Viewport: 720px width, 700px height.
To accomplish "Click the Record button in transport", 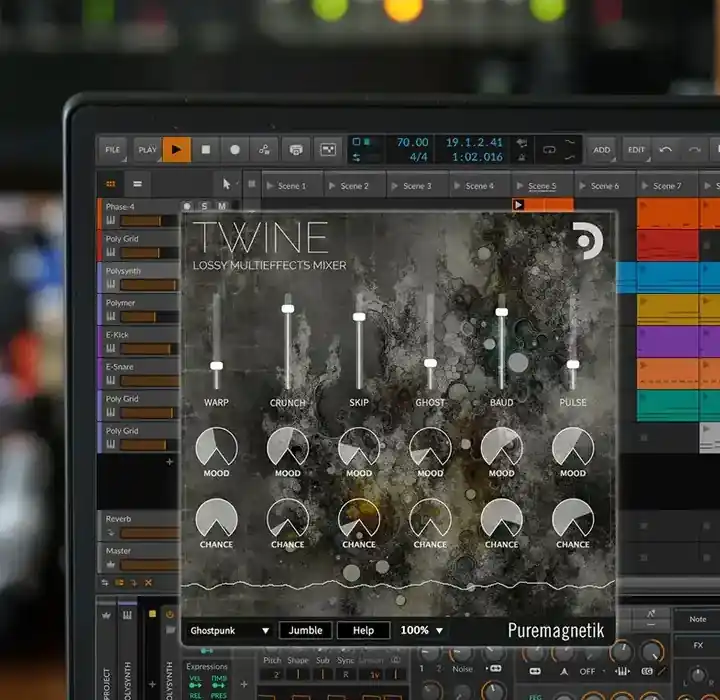I will [x=235, y=149].
